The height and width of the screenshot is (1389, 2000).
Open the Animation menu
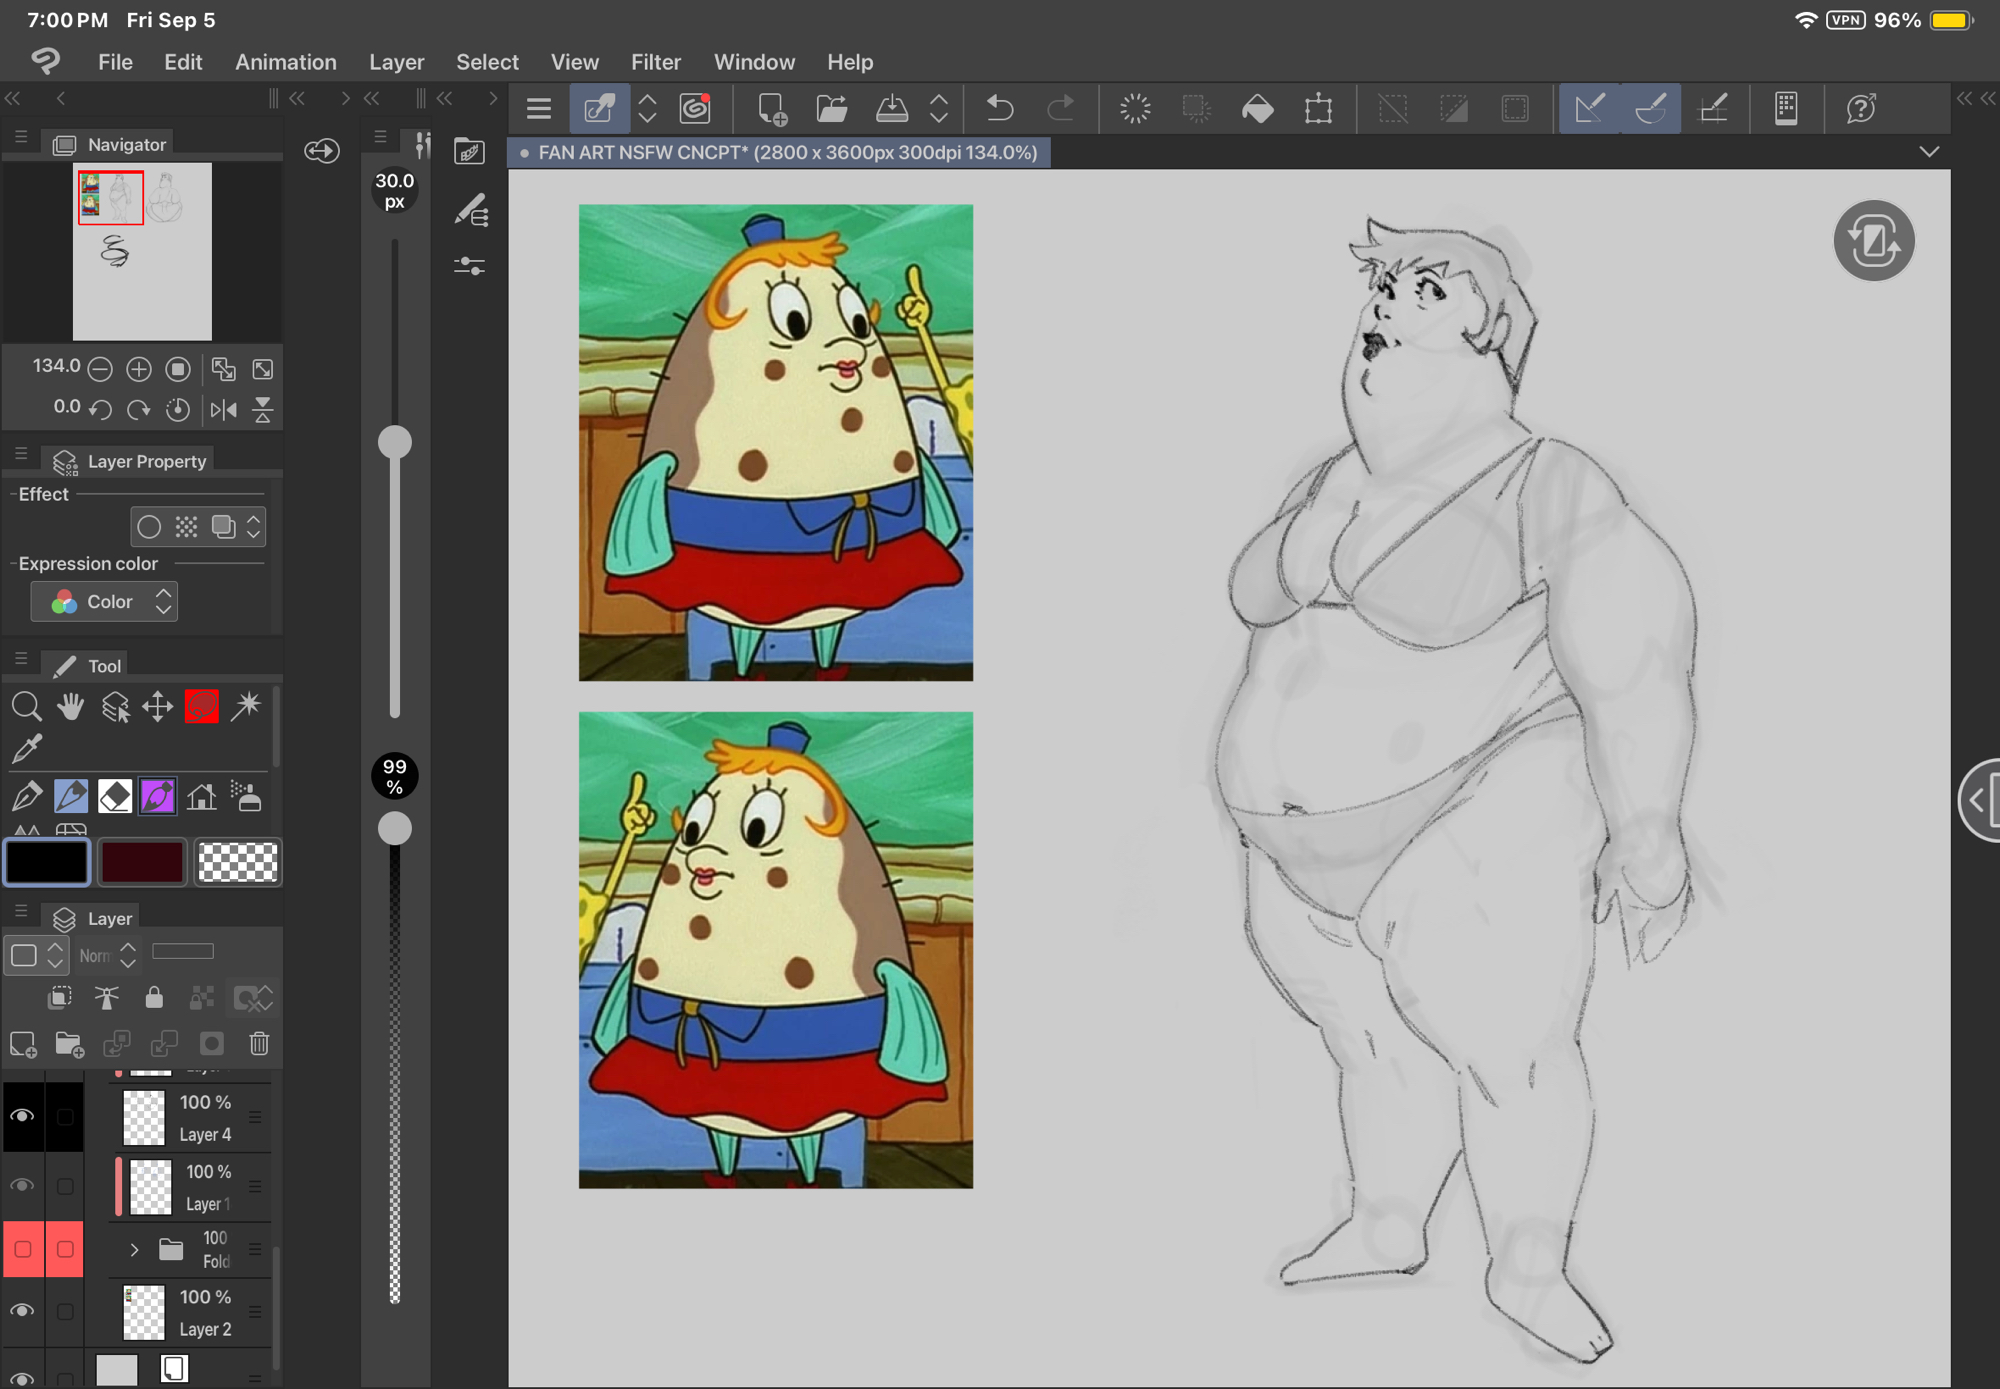point(285,62)
